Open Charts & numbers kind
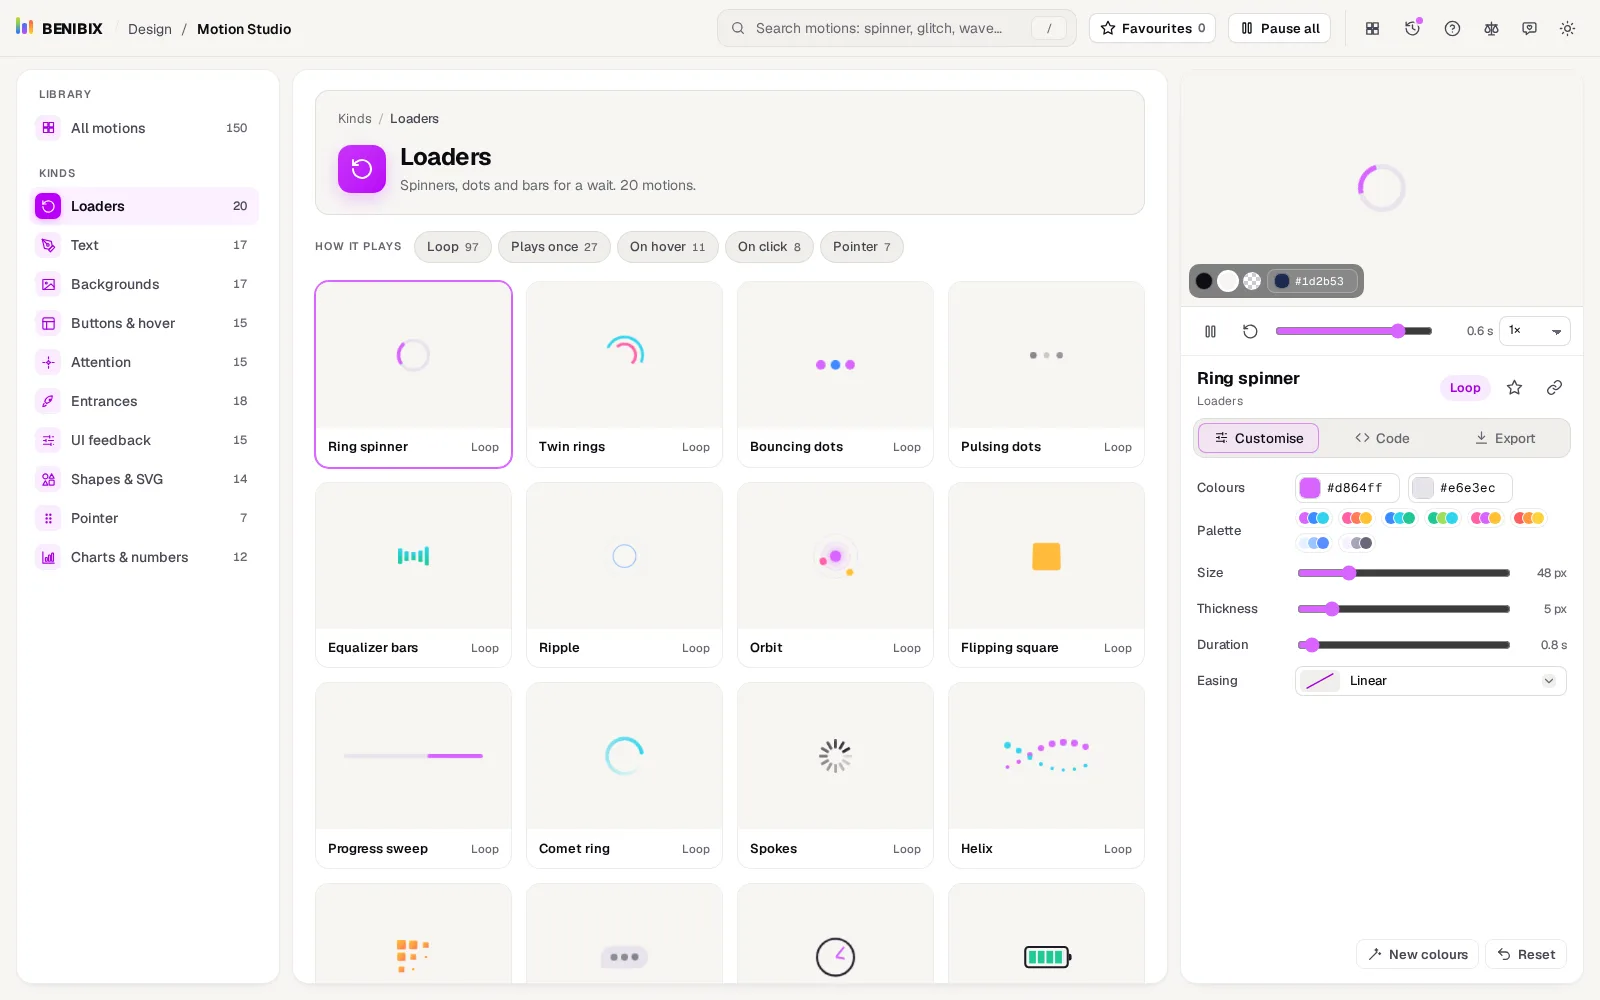Screen dimensions: 1600x1000 point(145,557)
